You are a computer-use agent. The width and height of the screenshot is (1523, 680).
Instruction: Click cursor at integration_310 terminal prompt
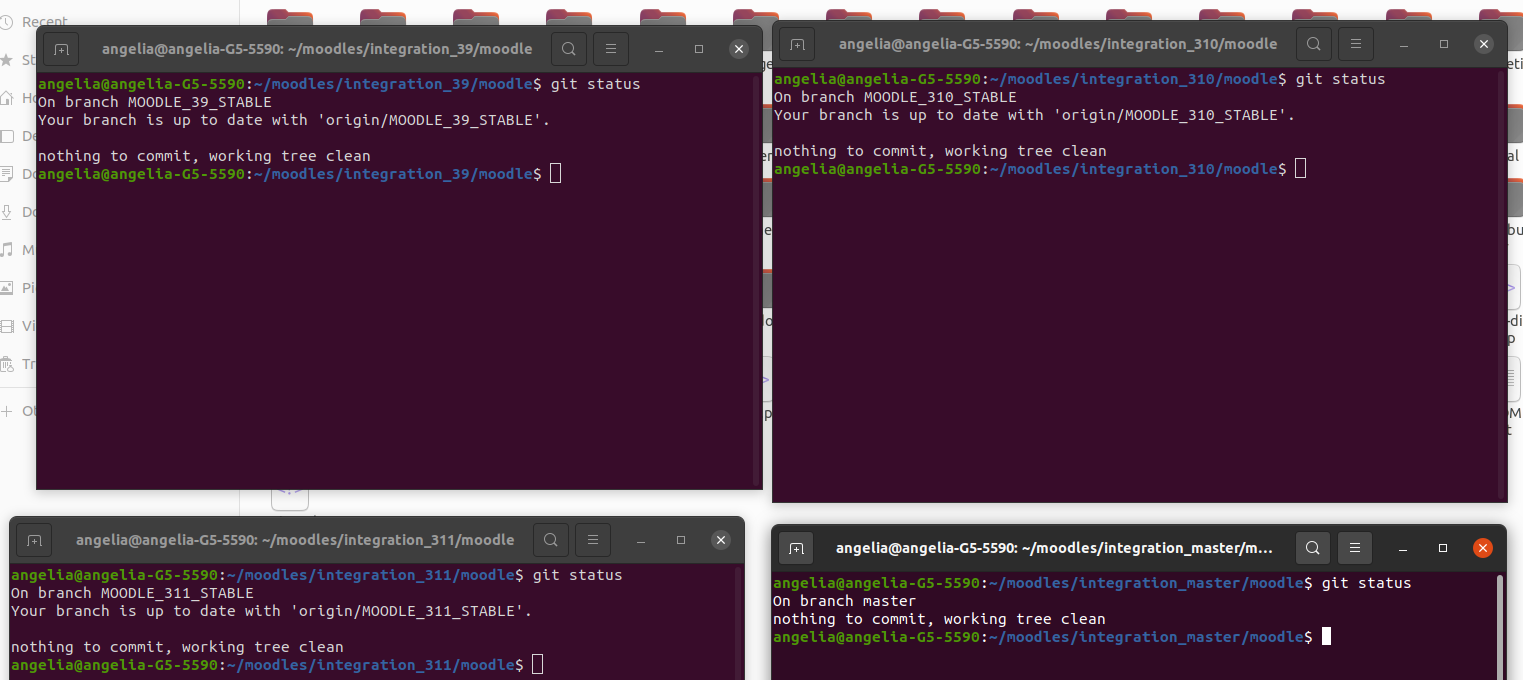1300,169
